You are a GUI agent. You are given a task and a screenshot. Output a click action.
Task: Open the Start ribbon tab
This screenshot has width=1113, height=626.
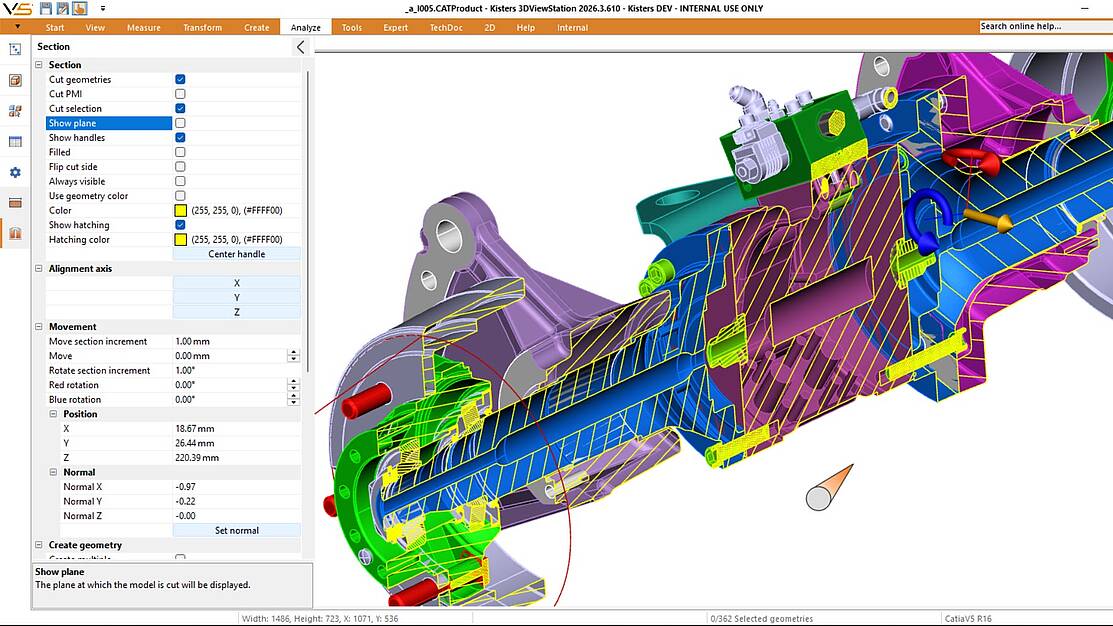click(55, 28)
